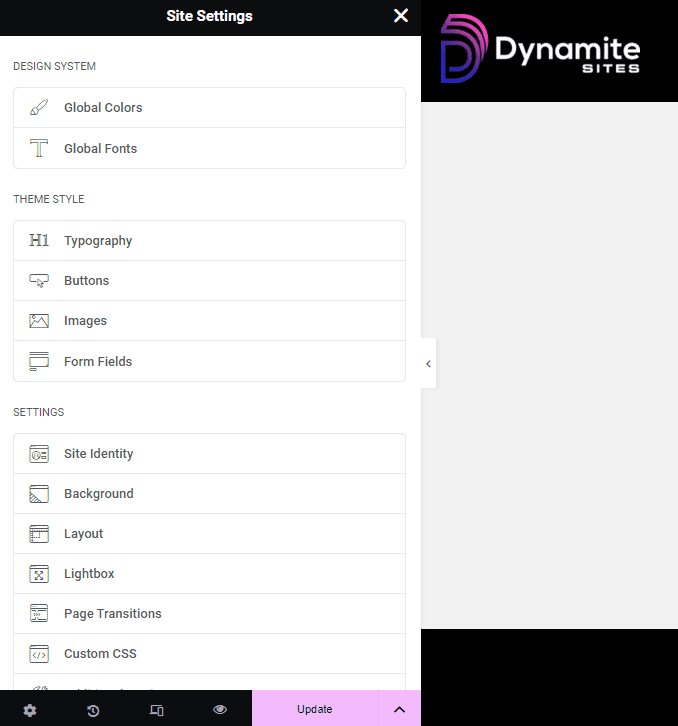Click the Site Identity icon

pyautogui.click(x=39, y=454)
